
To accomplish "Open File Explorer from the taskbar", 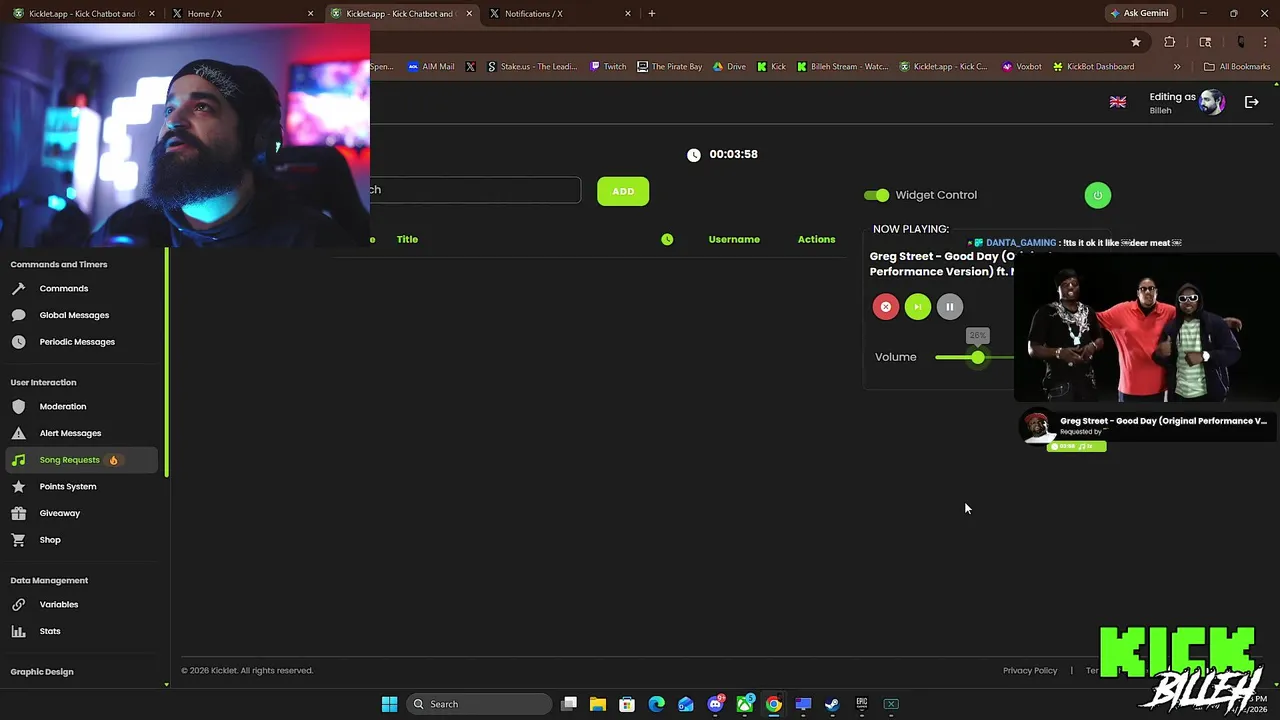I will coord(598,704).
